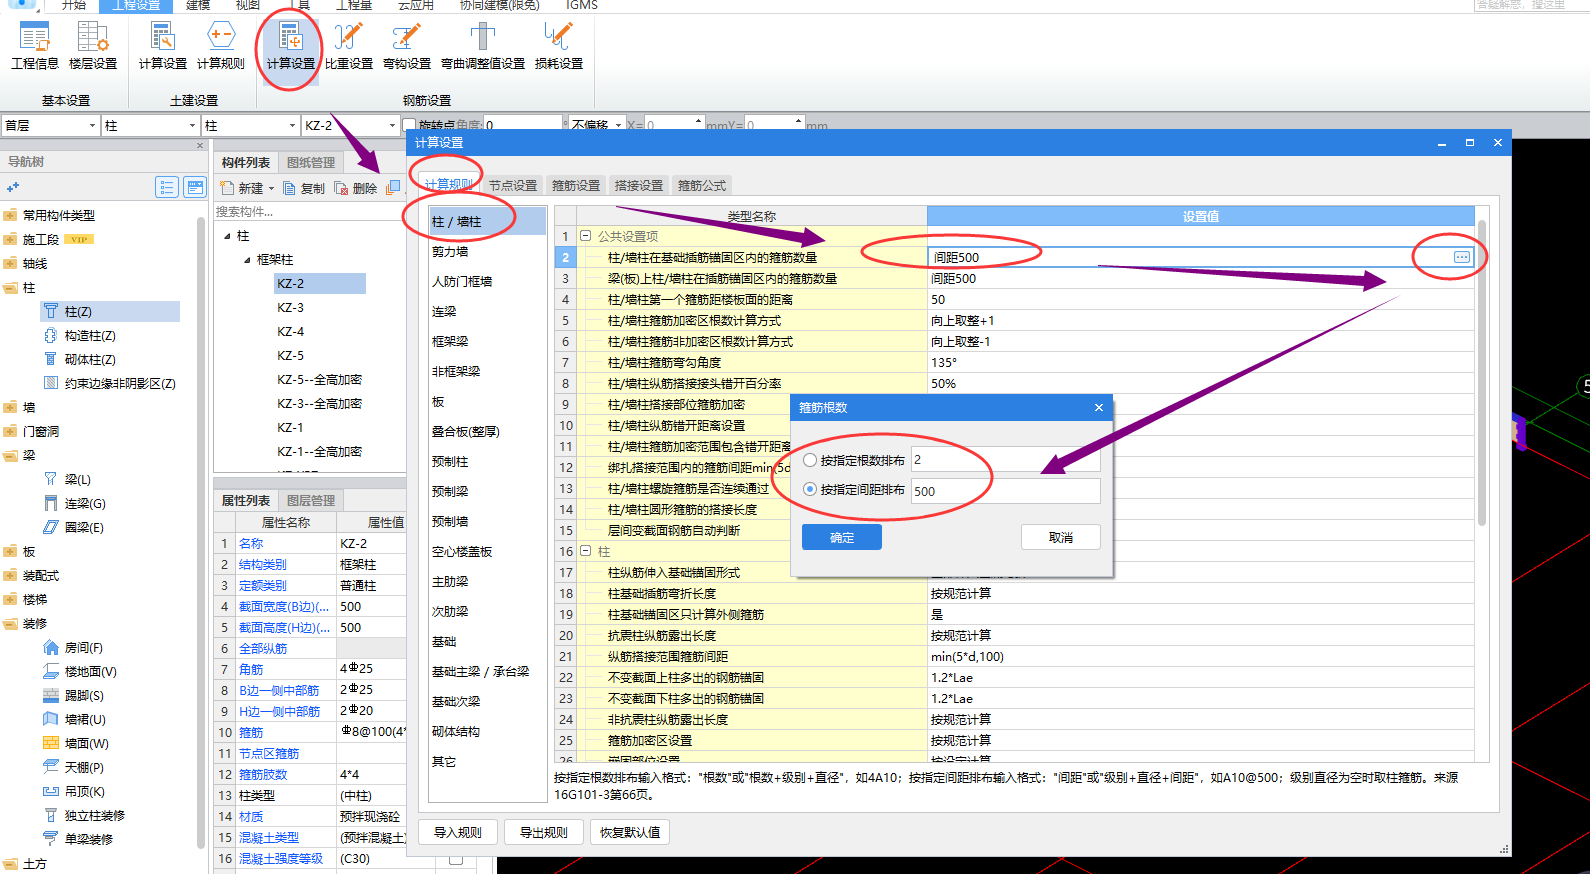
Task: Select 按指定间距排布 radio option
Action: coord(810,490)
